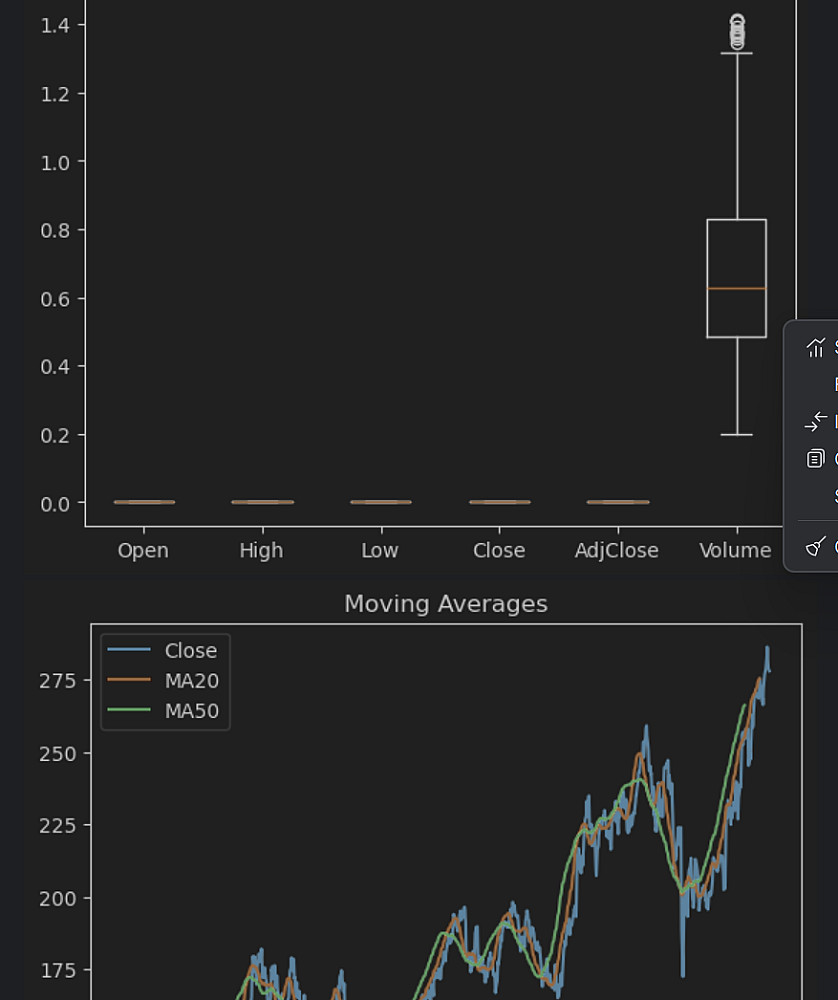Click the Volume outlier circles at top

pyautogui.click(x=737, y=33)
